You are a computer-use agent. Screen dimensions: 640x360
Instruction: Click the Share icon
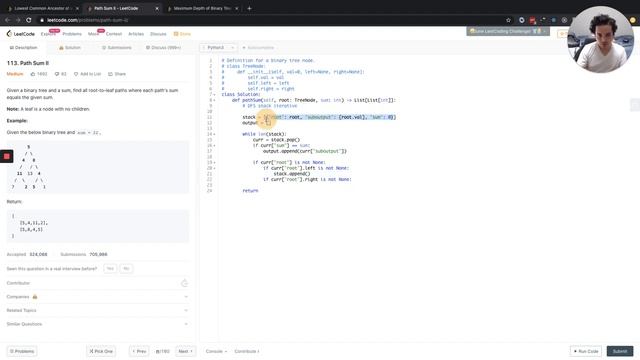(110, 74)
